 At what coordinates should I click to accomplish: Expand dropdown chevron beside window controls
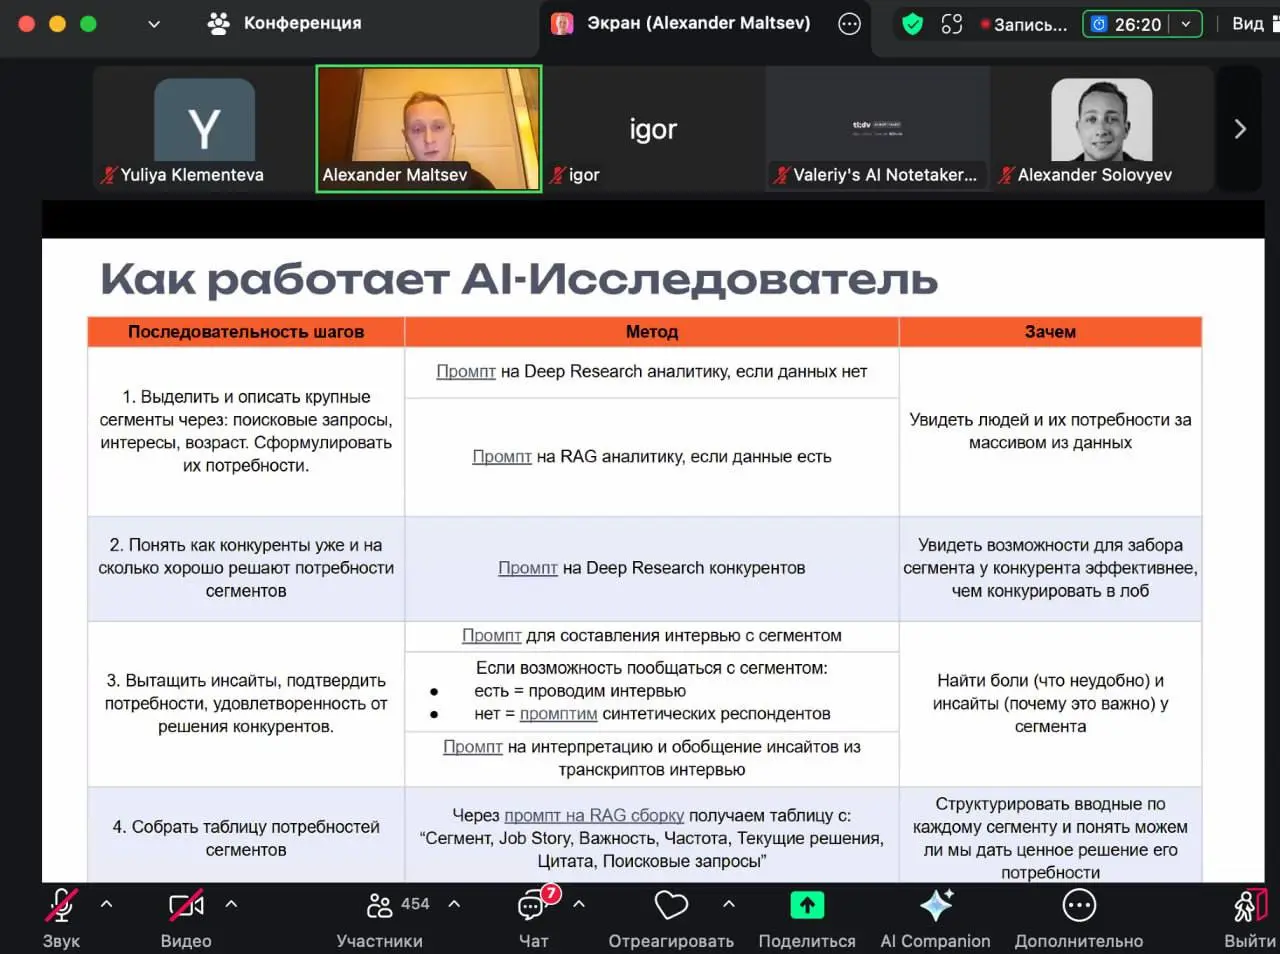(154, 24)
